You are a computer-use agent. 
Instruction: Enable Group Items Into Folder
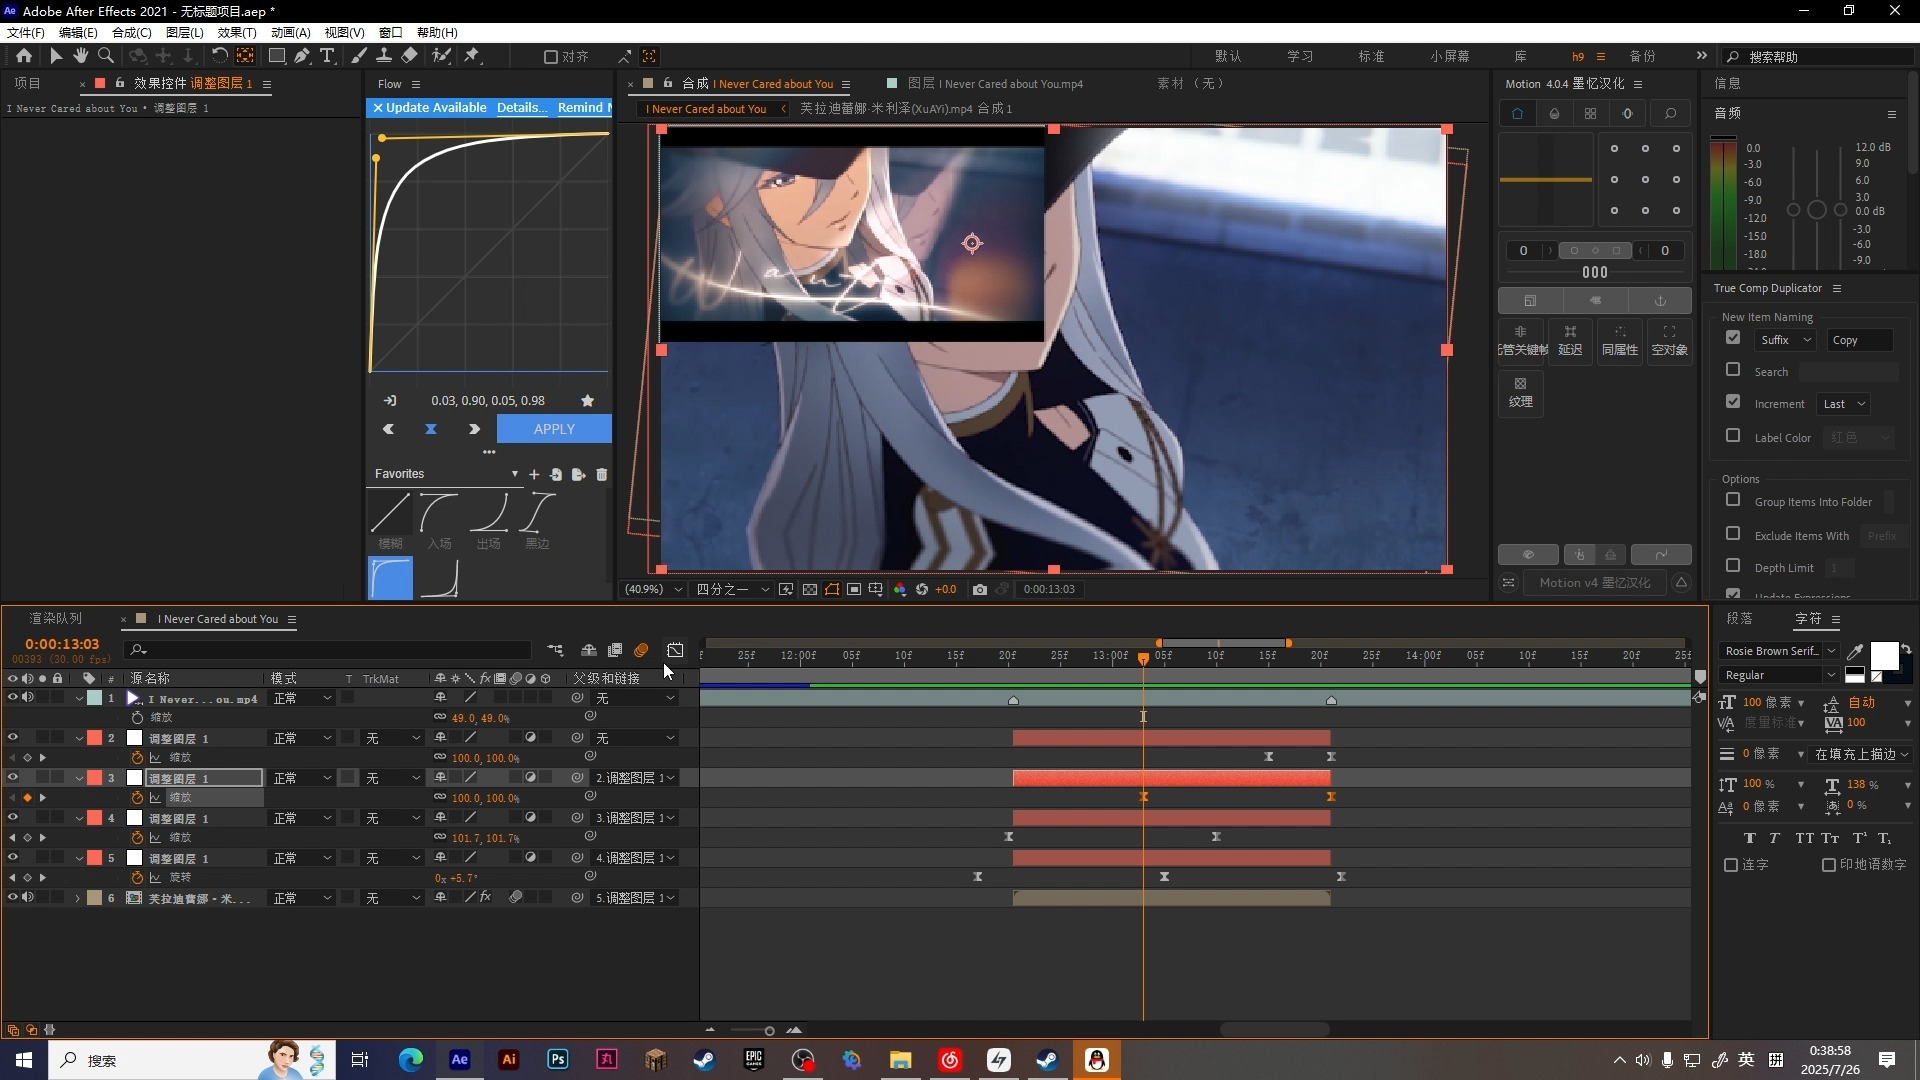(1733, 500)
